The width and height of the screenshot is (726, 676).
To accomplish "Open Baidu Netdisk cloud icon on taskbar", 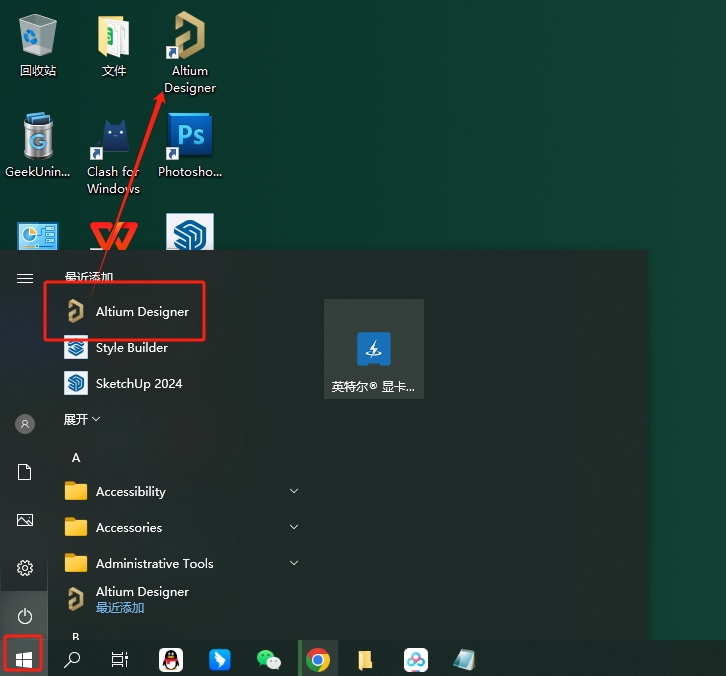I will click(x=415, y=659).
